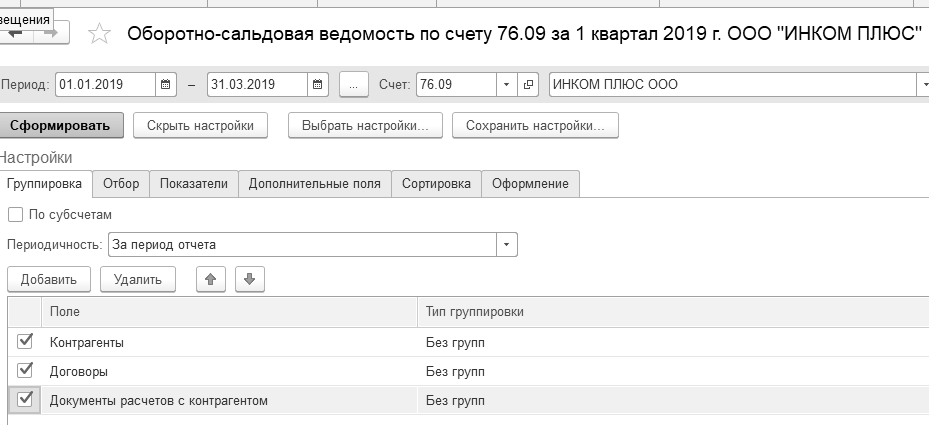Move grouping row down with arrow

(x=249, y=280)
